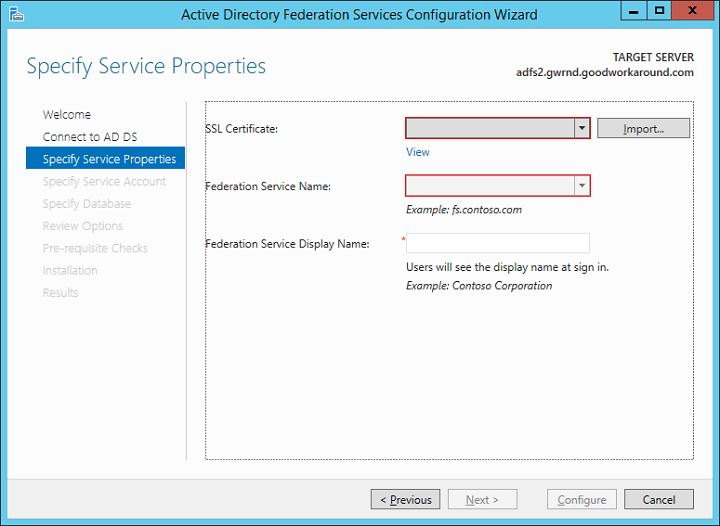The width and height of the screenshot is (720, 526).
Task: Expand the SSL Certificate dropdown
Action: [581, 128]
